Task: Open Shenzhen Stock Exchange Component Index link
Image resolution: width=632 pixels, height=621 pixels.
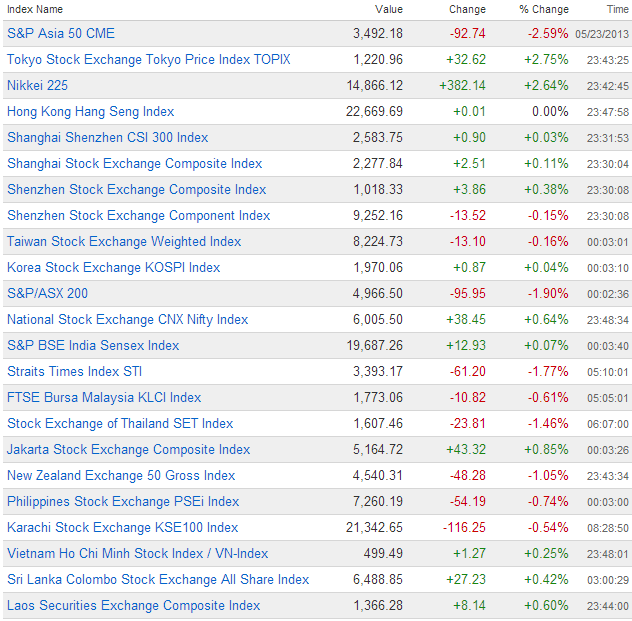Action: 139,216
